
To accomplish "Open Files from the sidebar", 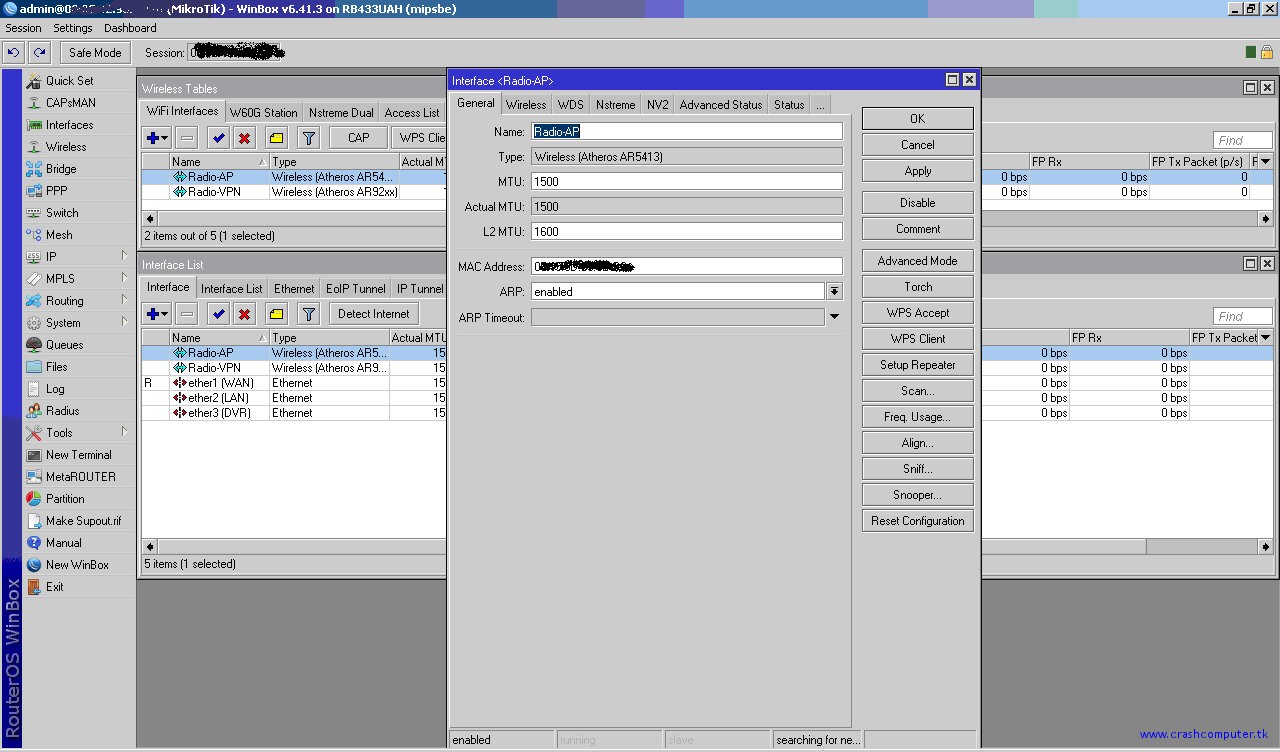I will [x=57, y=367].
